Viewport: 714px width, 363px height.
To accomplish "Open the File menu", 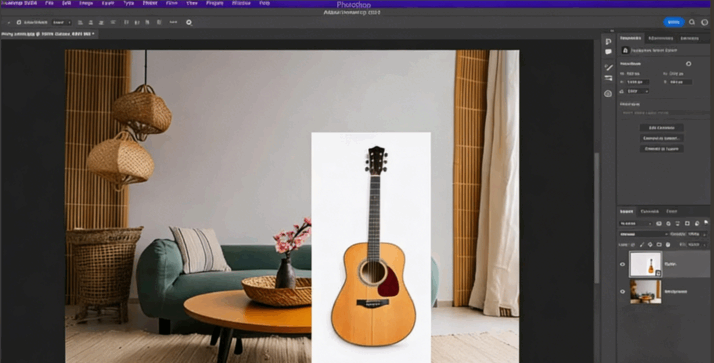I will (x=49, y=3).
